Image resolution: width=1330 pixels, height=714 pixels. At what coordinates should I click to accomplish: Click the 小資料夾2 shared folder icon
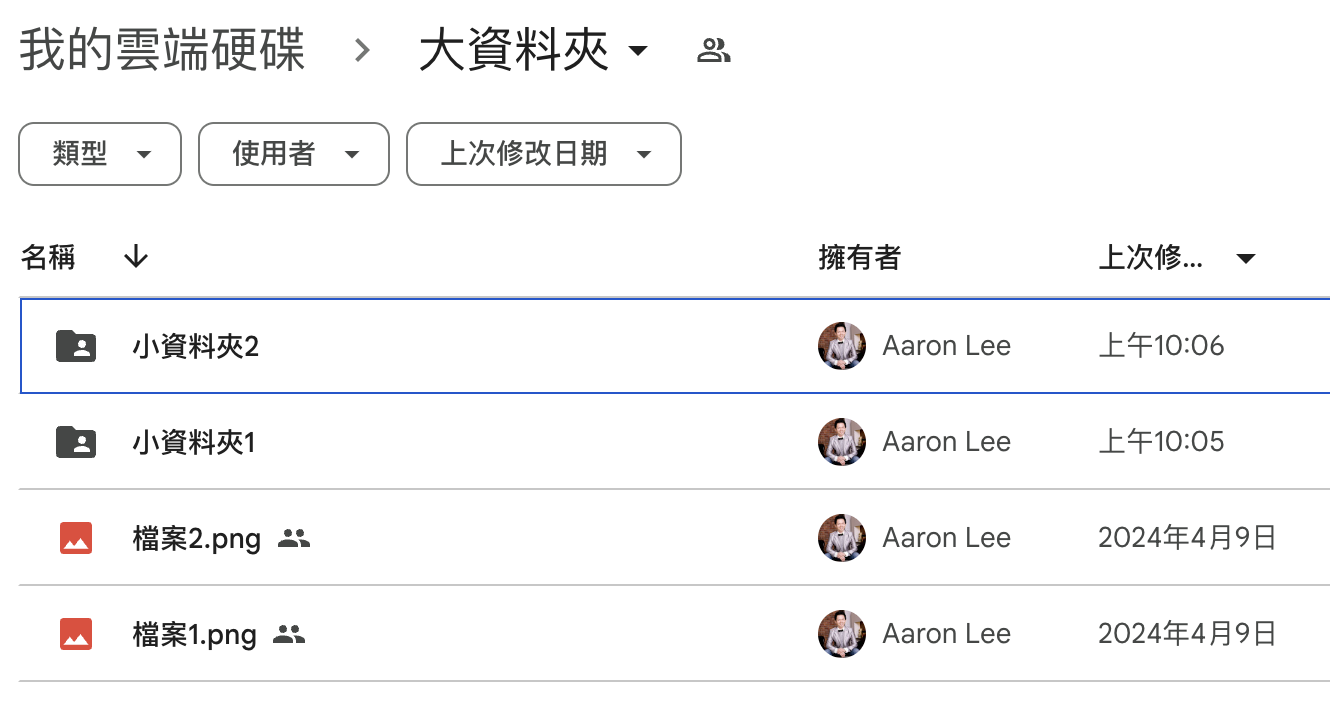coord(76,346)
